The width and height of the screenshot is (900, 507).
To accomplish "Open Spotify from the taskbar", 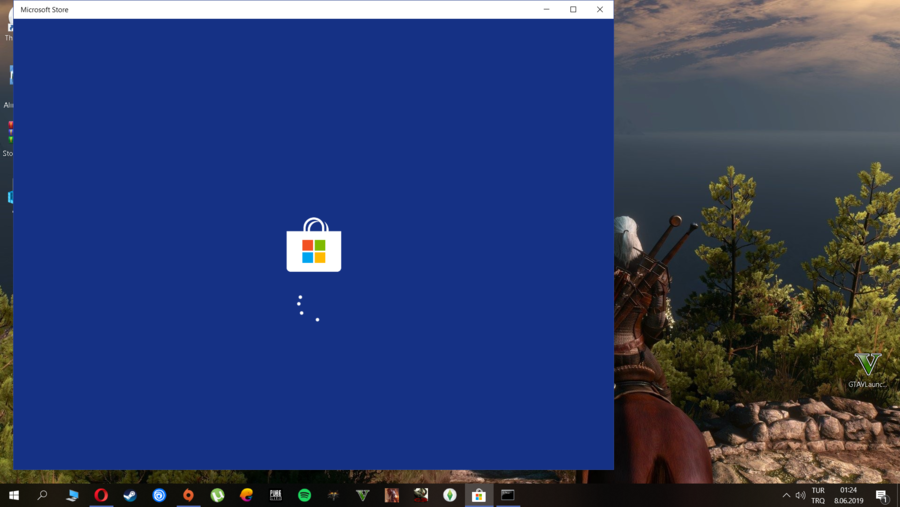I will click(305, 495).
